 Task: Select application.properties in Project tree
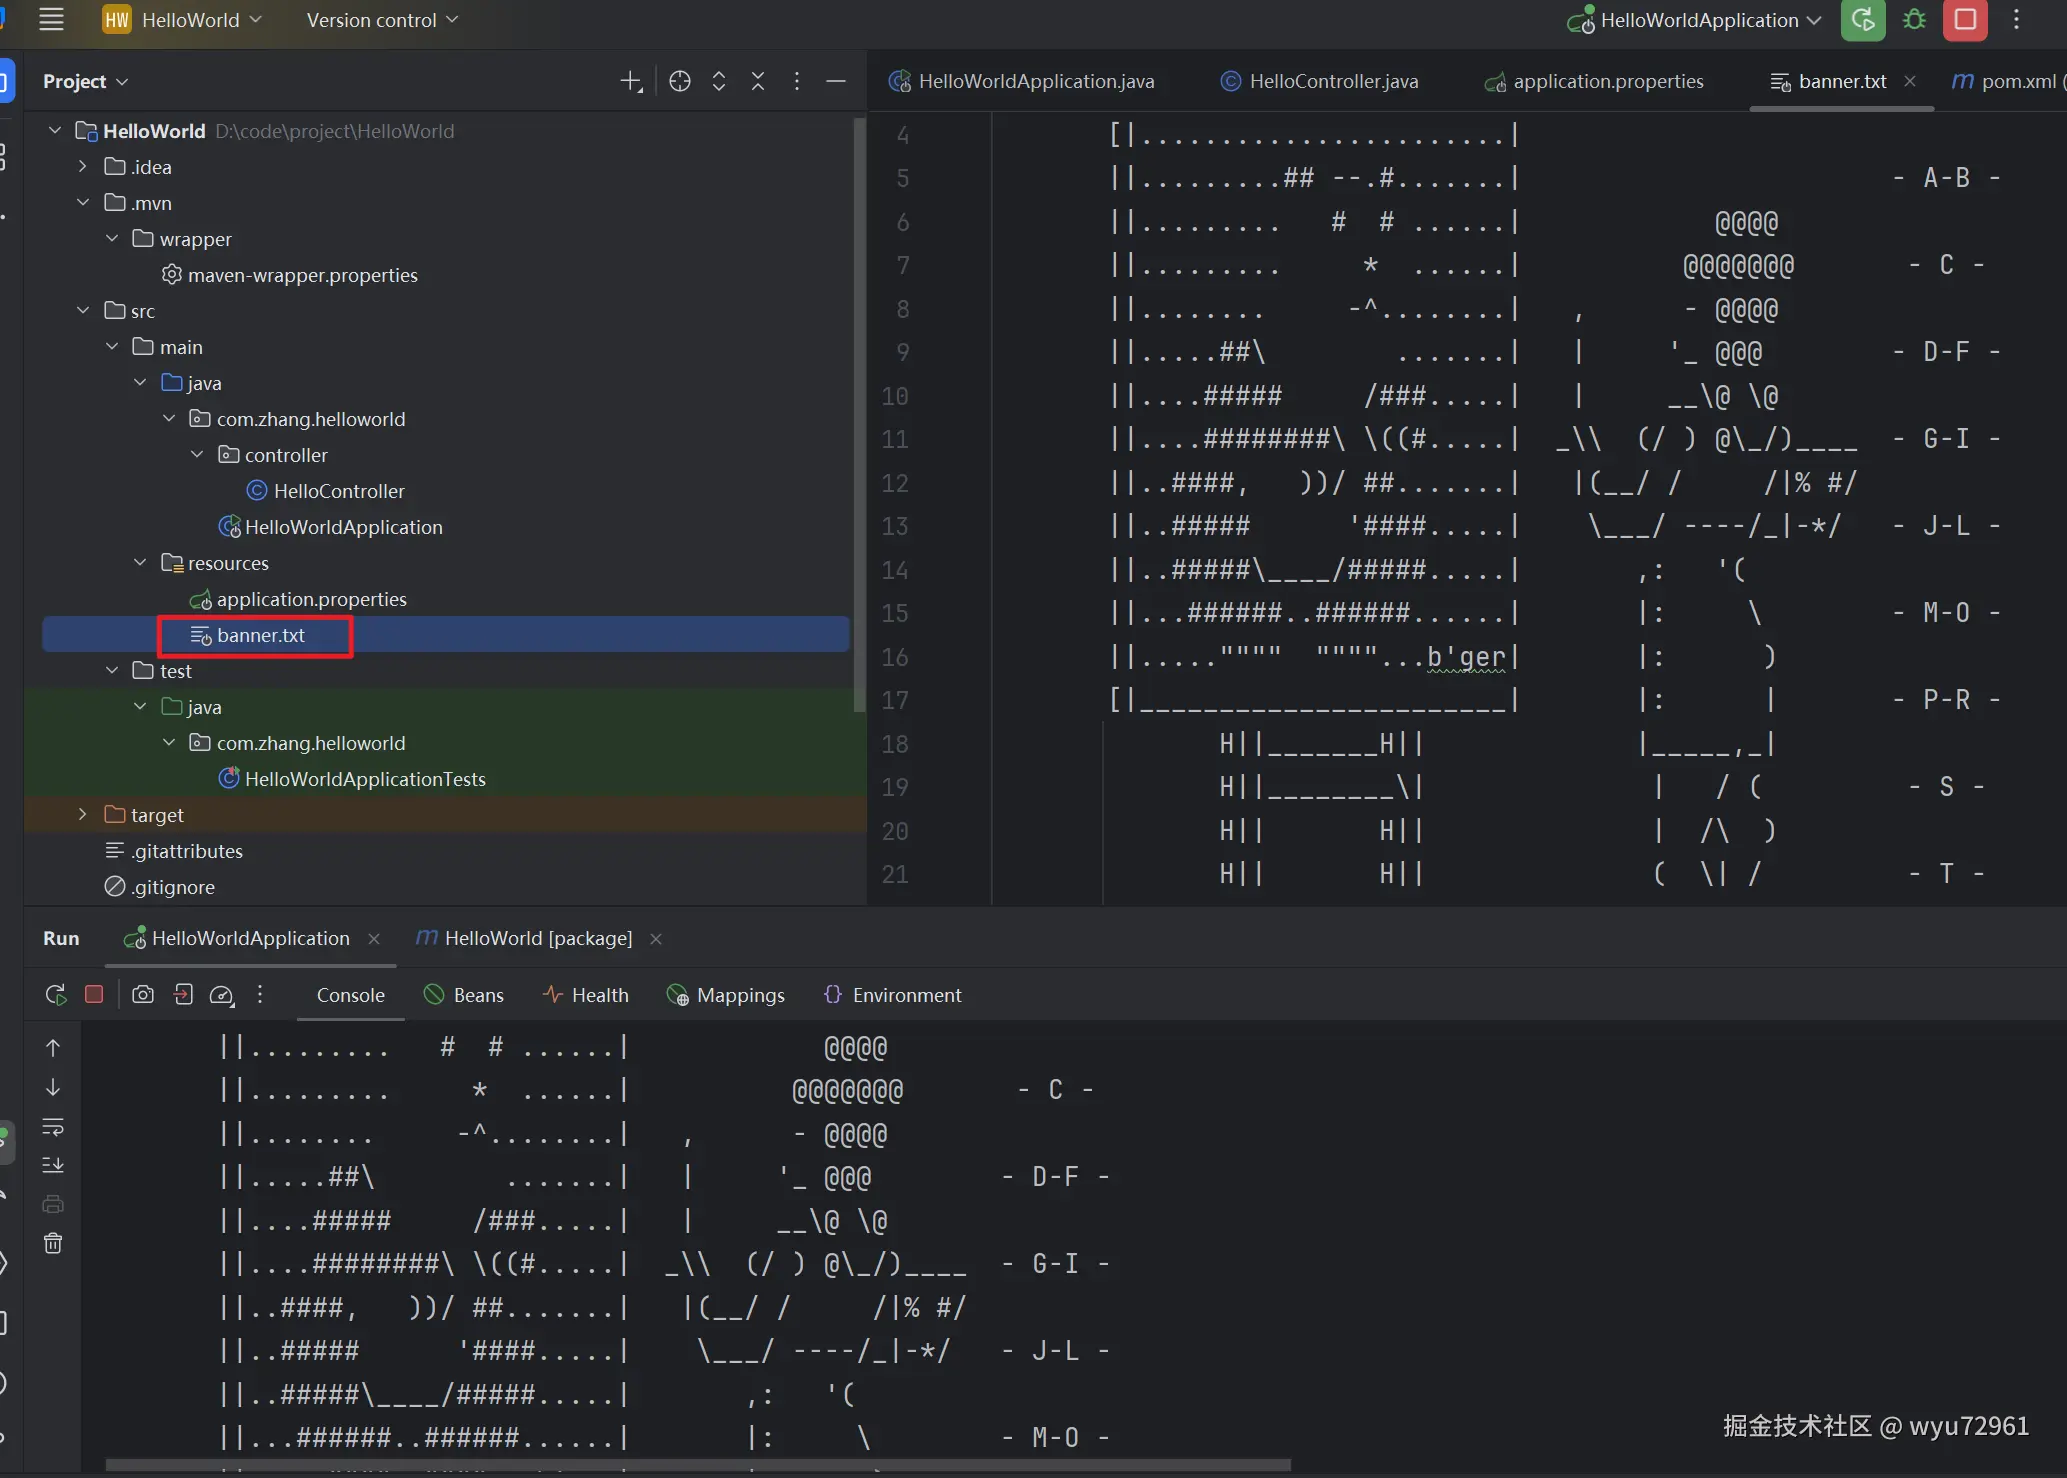(298, 599)
